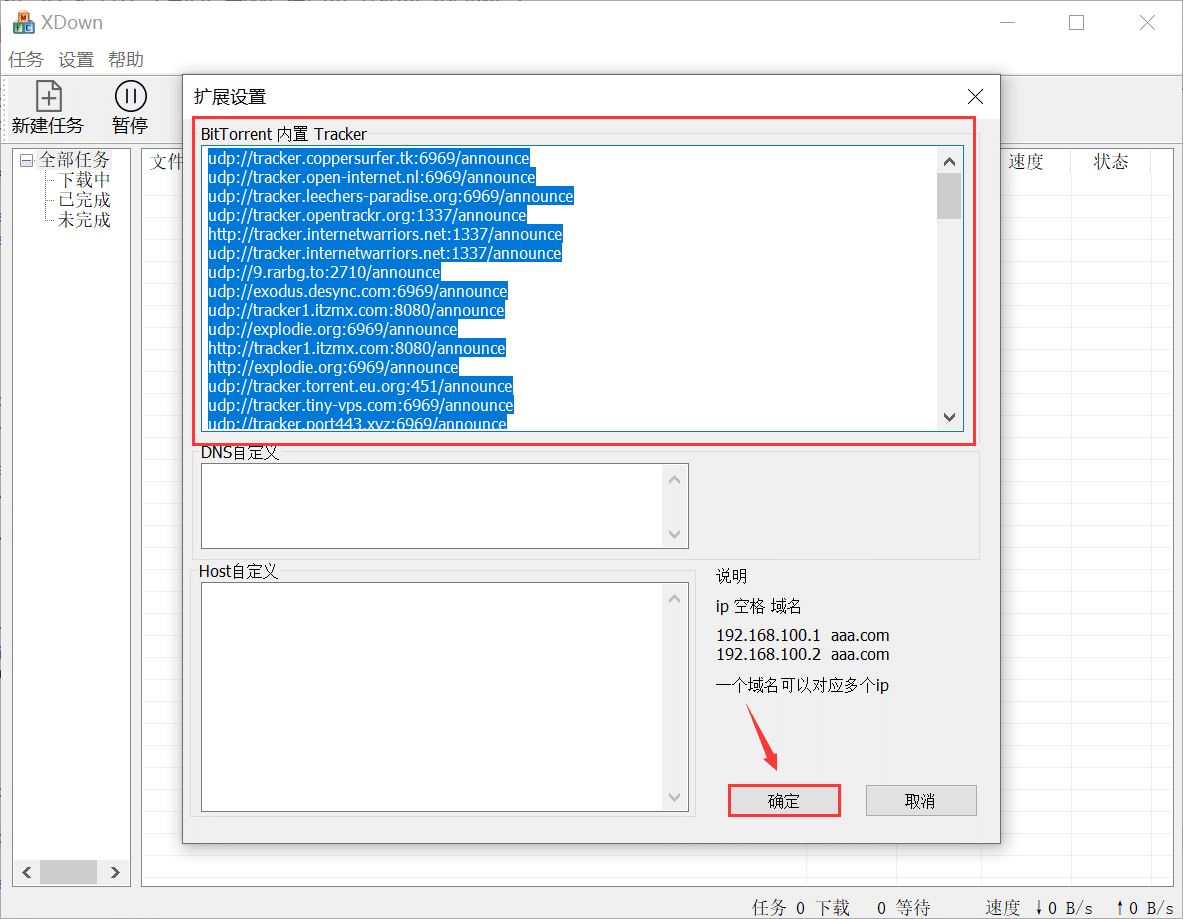Open the 任务 menu

(x=25, y=59)
